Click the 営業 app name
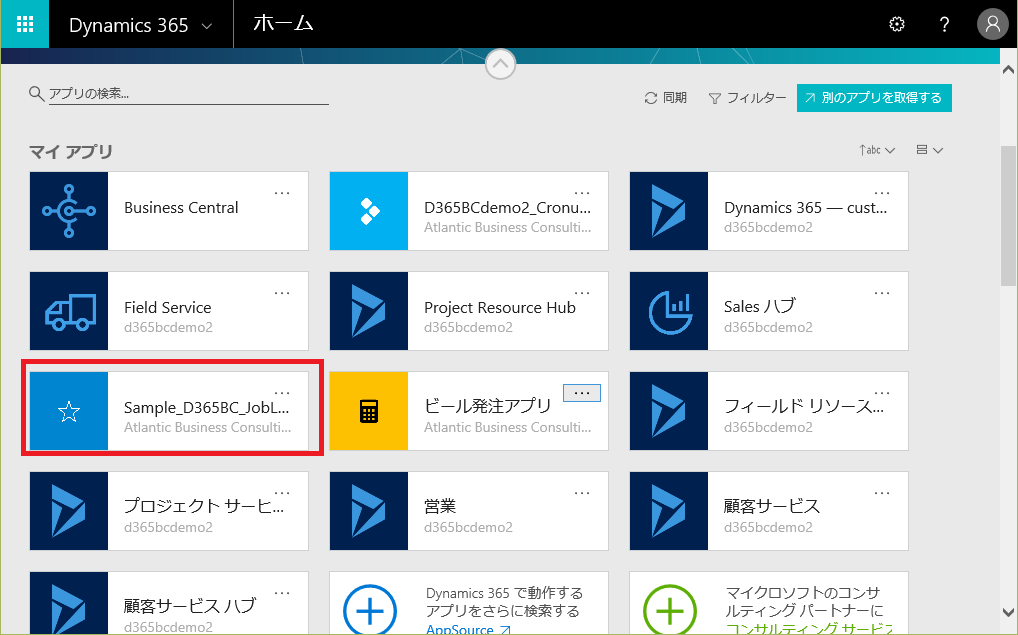Image resolution: width=1018 pixels, height=635 pixels. [440, 506]
